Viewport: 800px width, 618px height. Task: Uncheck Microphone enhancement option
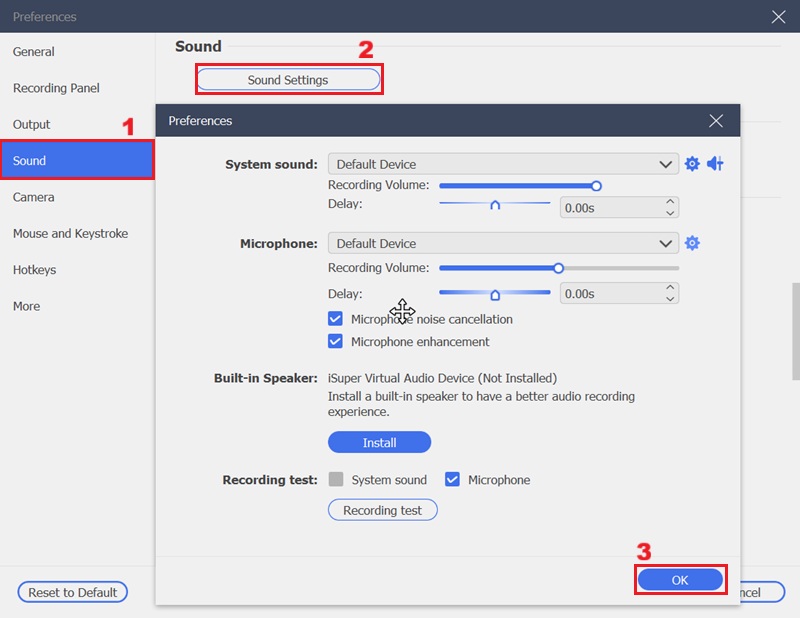tap(336, 341)
